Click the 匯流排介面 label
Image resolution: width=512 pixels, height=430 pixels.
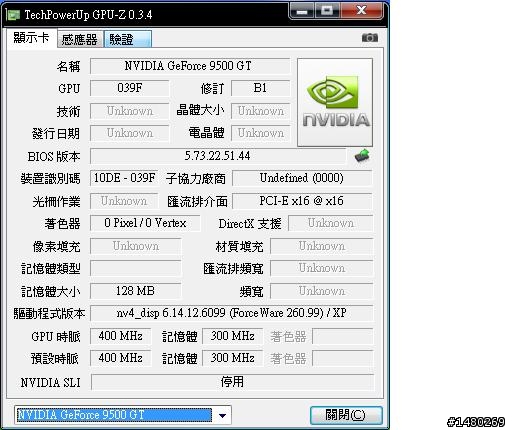197,201
